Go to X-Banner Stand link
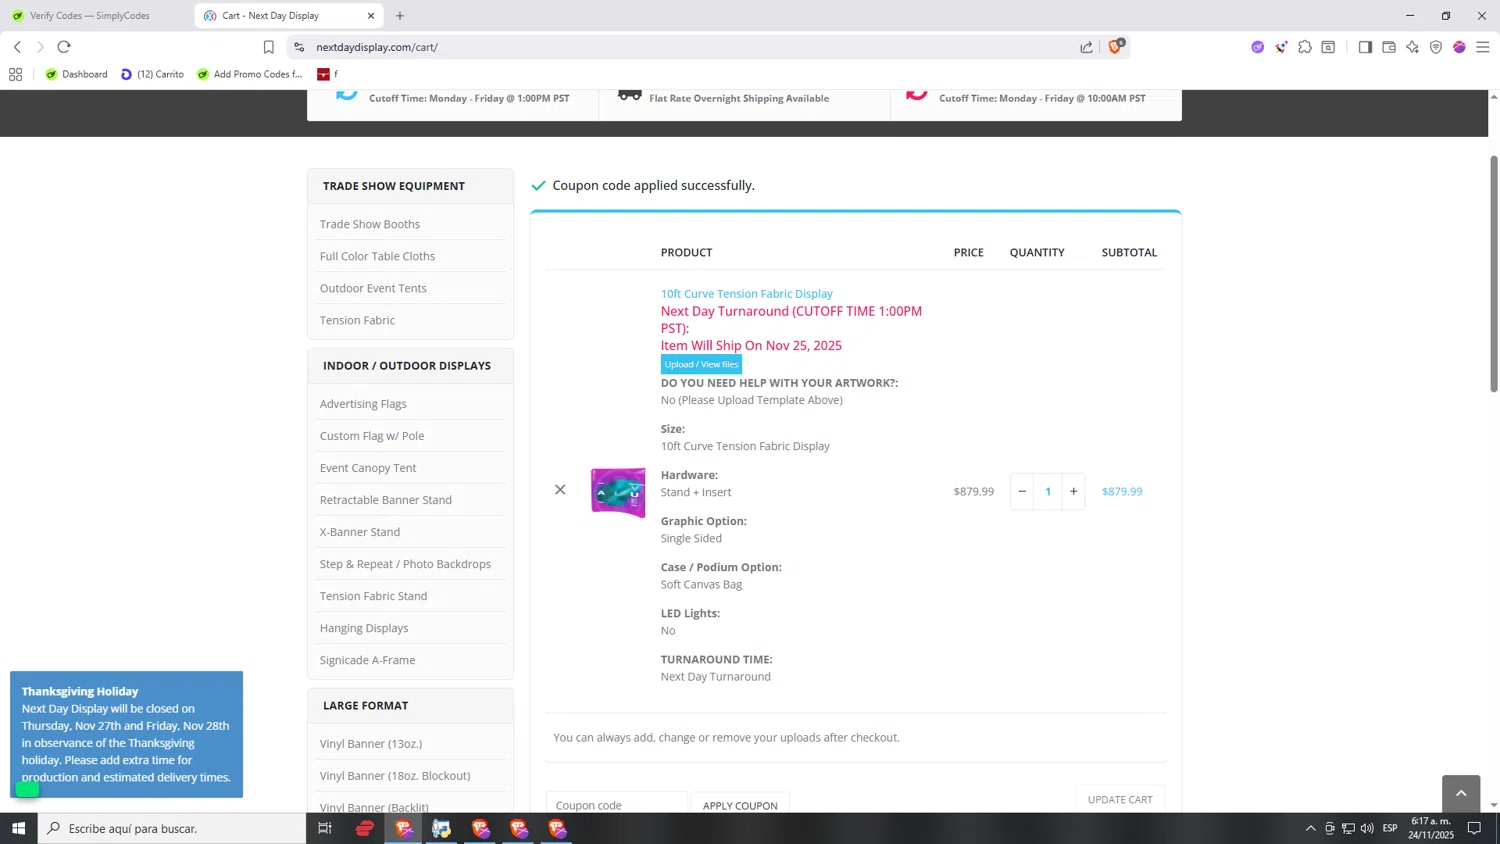Image resolution: width=1500 pixels, height=844 pixels. (x=360, y=532)
